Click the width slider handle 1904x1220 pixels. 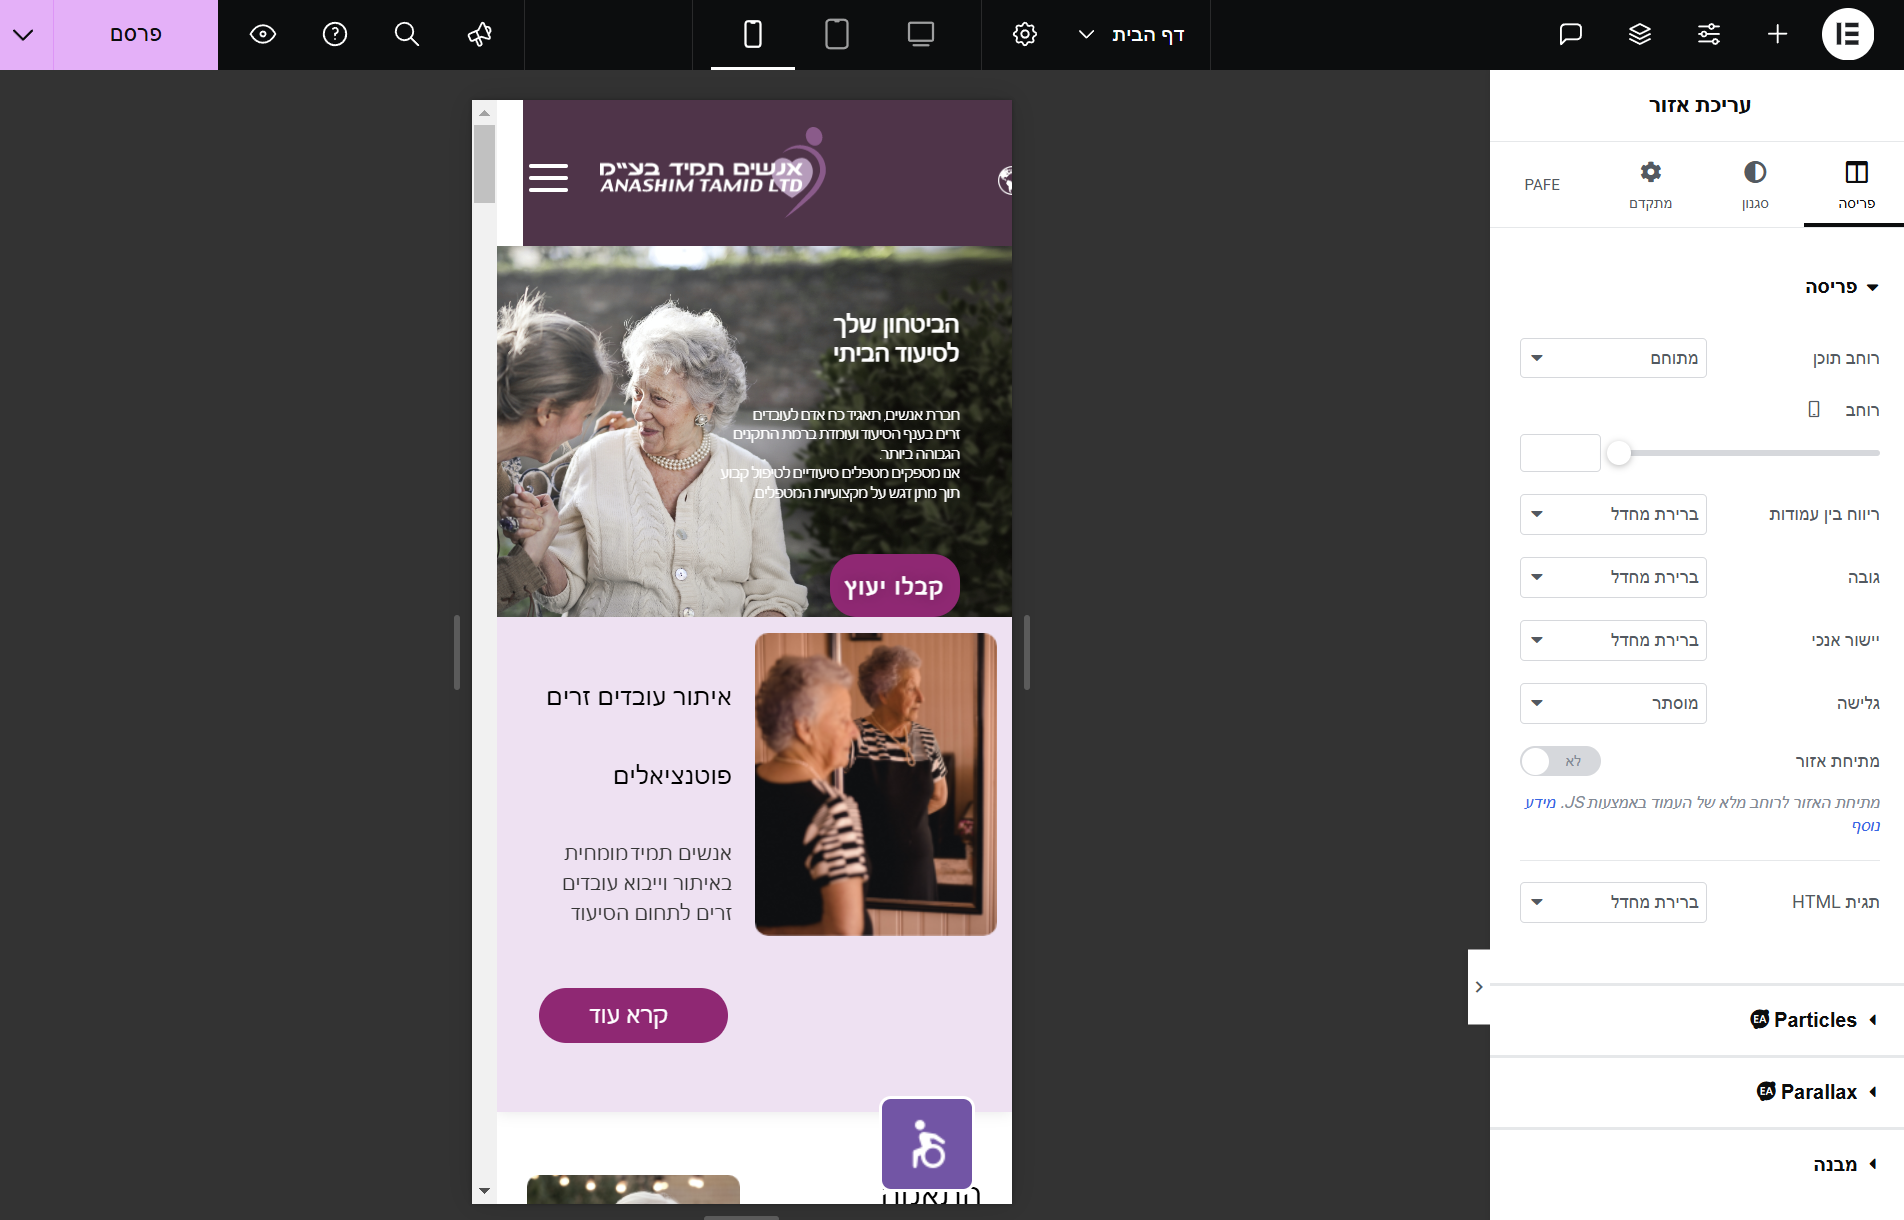[1619, 453]
